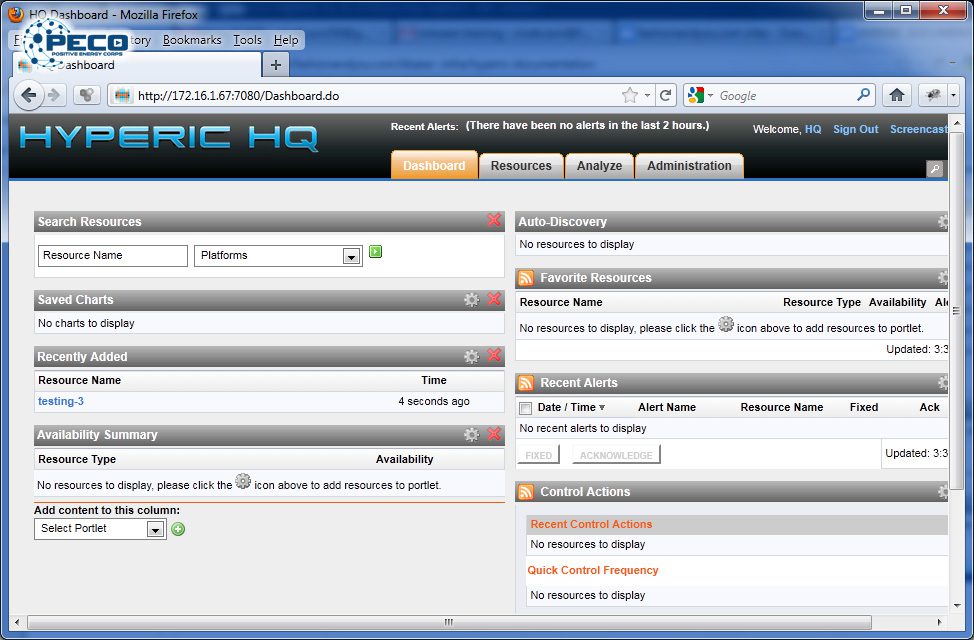Click the ACKNOWLEDGE button

[616, 455]
